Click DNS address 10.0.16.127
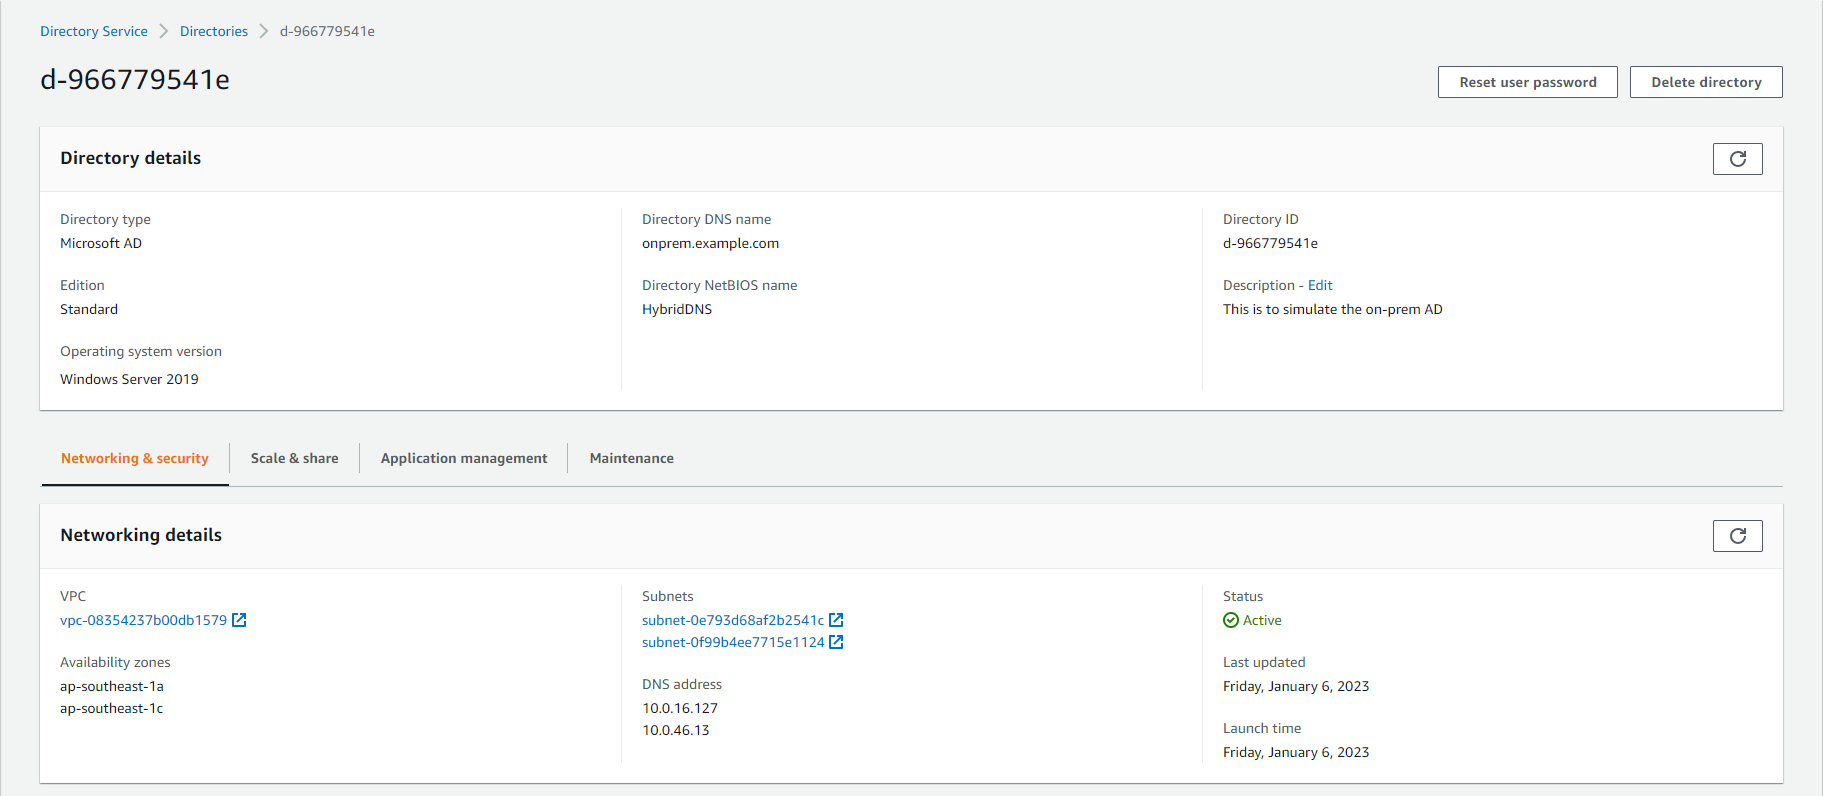The height and width of the screenshot is (796, 1823). [x=680, y=708]
